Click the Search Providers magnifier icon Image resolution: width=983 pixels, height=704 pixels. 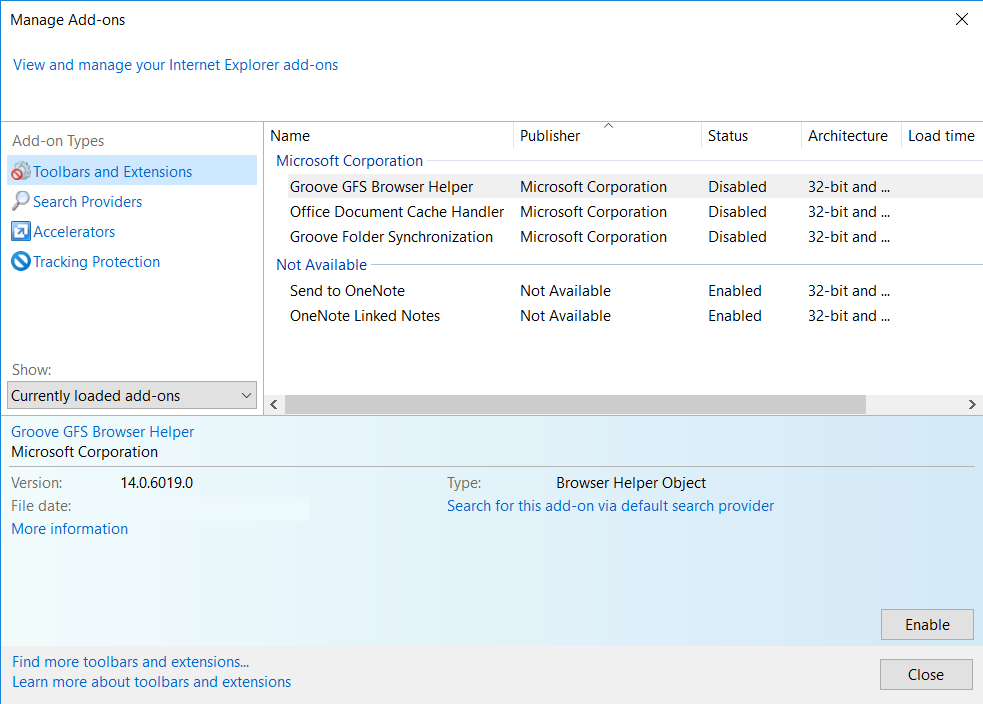pyautogui.click(x=21, y=202)
